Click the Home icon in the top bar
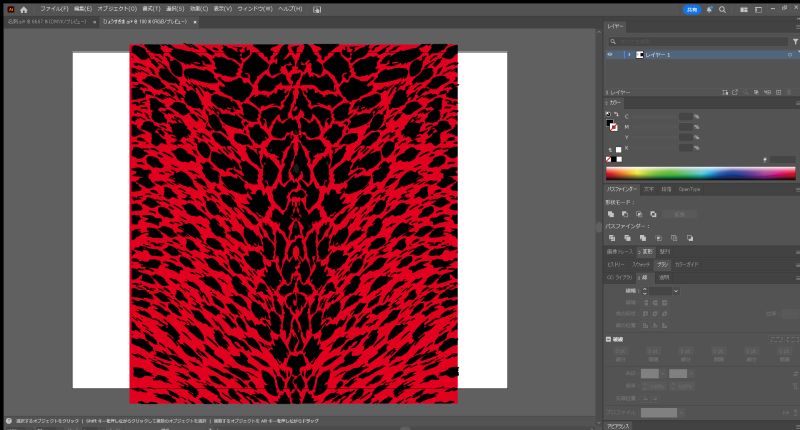This screenshot has height=430, width=800. [x=24, y=8]
